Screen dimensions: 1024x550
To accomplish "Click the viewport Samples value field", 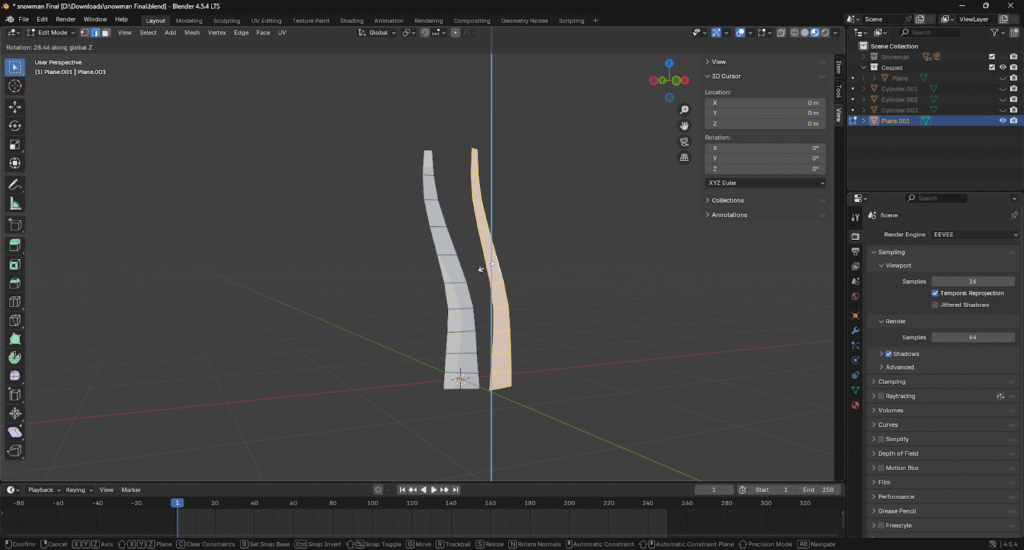I will click(972, 281).
